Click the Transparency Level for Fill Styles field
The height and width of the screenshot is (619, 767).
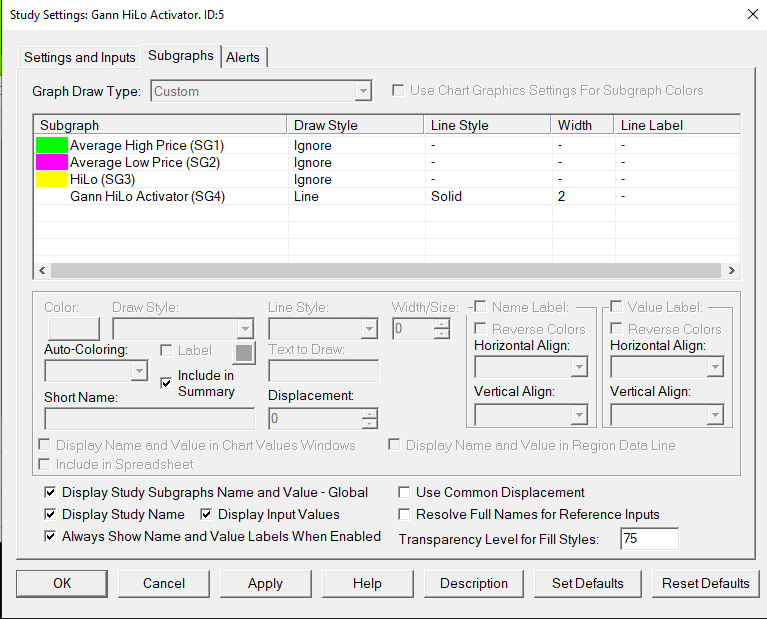point(649,539)
